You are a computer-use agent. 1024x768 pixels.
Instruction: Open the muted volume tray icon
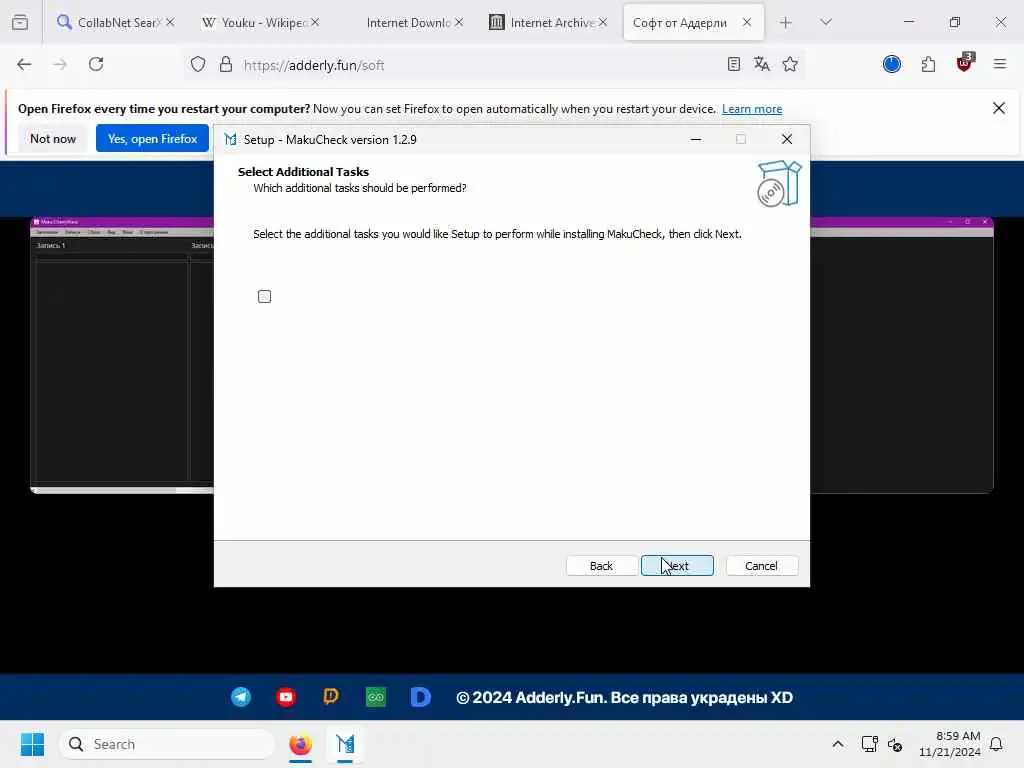(895, 744)
